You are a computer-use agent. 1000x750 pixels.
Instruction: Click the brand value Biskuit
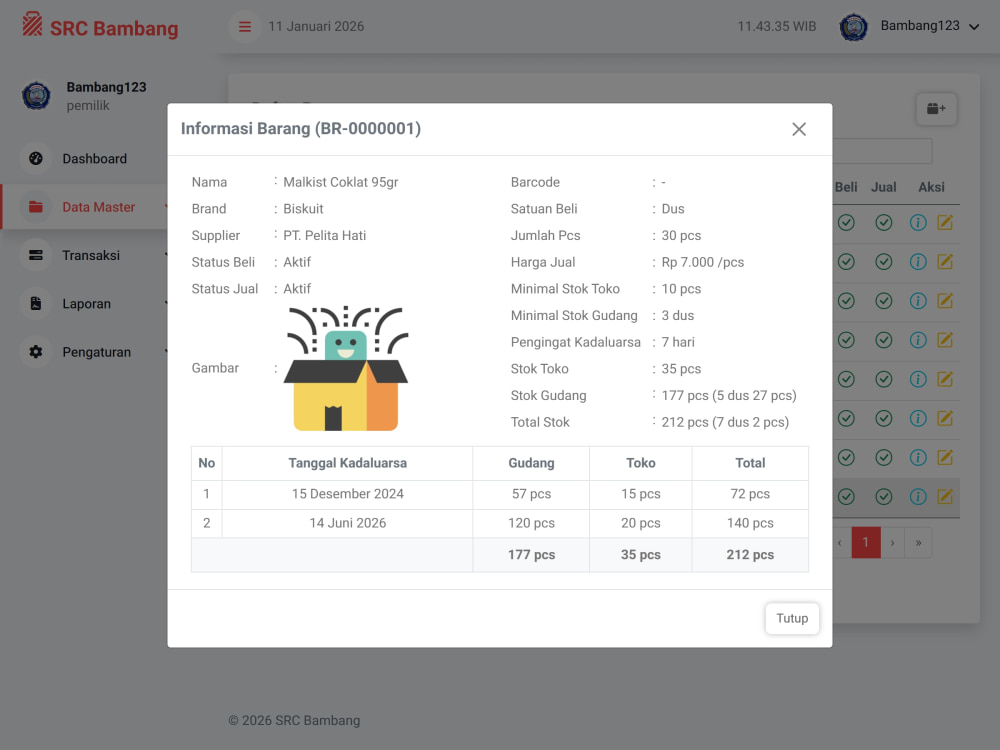pyautogui.click(x=303, y=209)
